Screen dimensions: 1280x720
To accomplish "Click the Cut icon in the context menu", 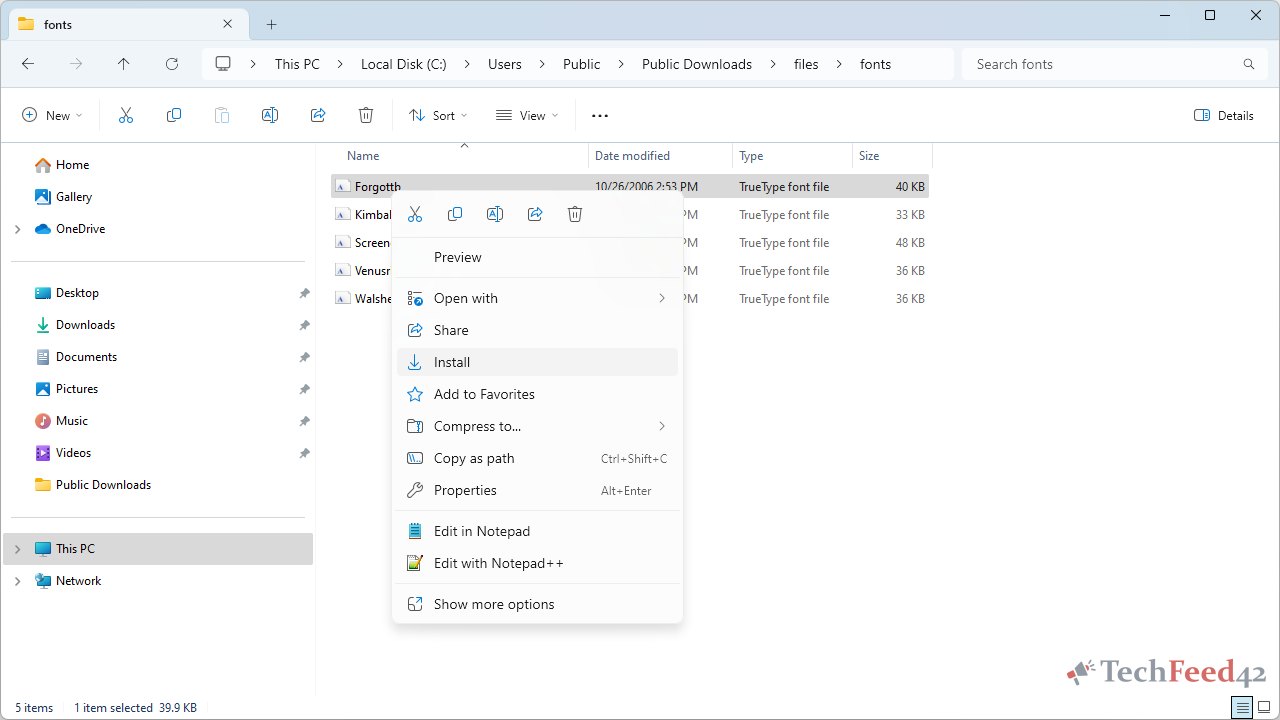I will click(415, 214).
